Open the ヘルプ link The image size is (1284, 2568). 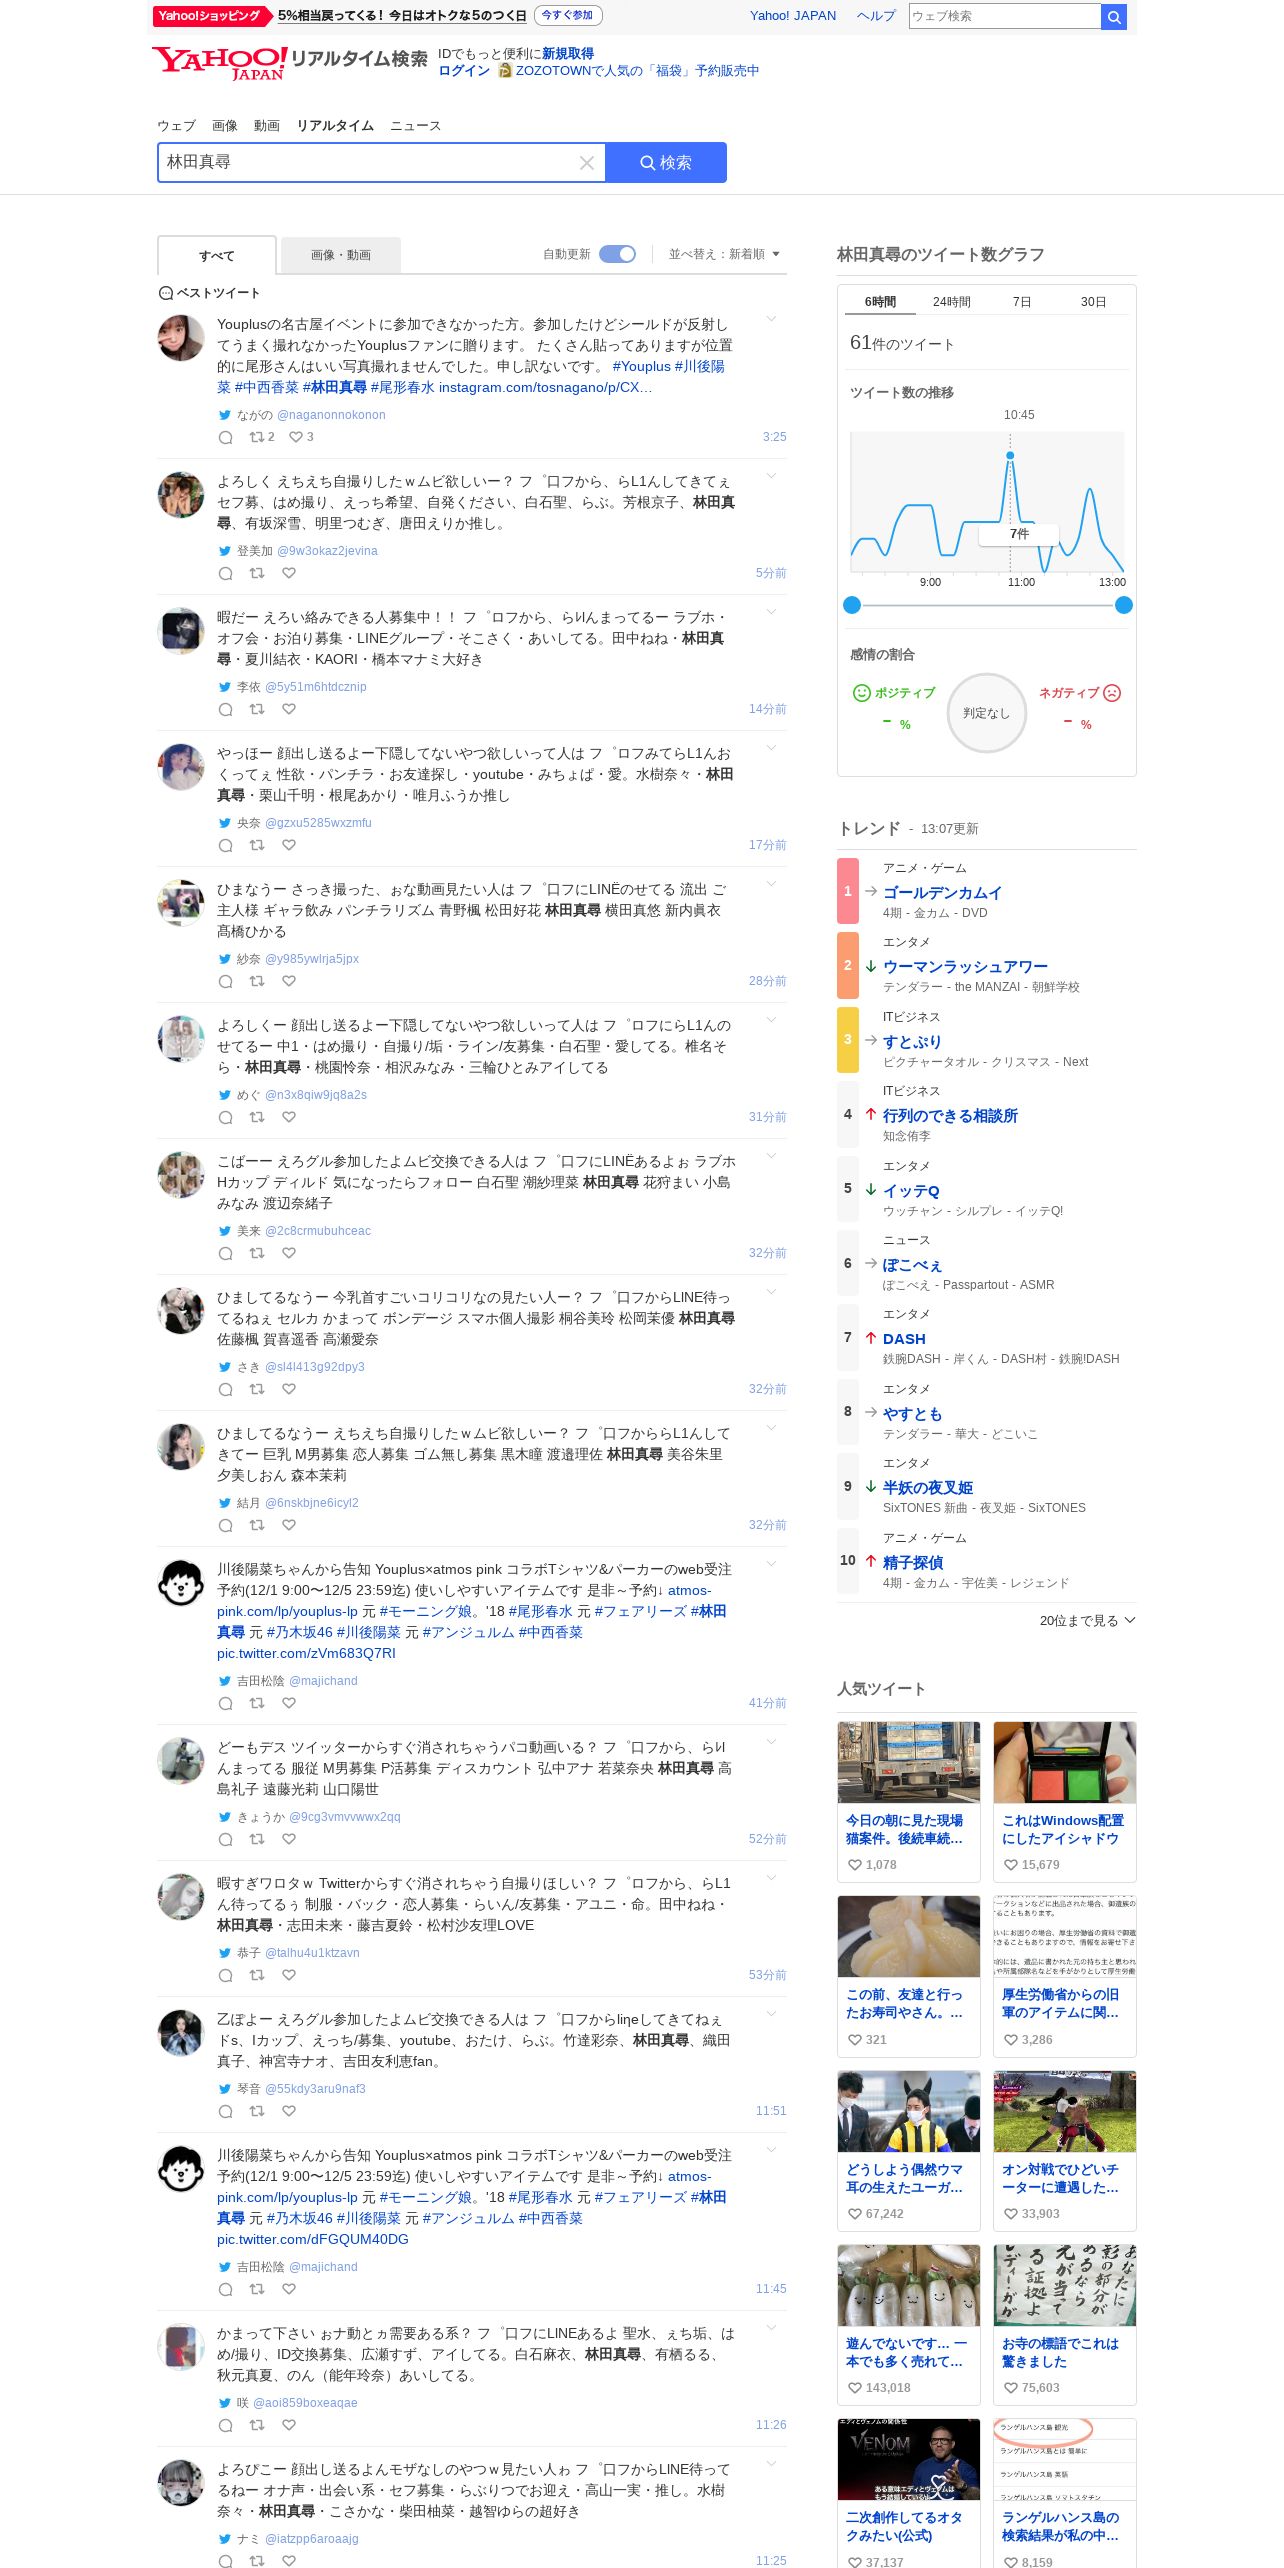tap(876, 16)
